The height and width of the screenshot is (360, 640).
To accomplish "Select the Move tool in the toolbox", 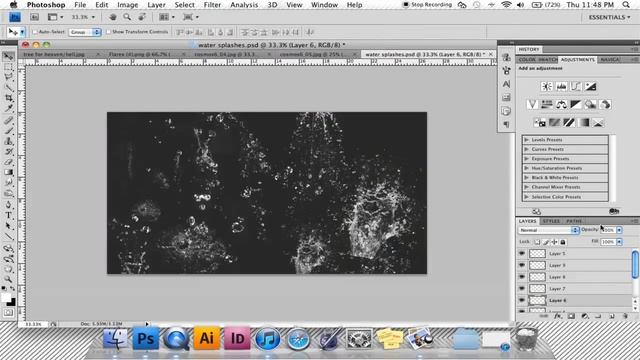I will tap(9, 57).
